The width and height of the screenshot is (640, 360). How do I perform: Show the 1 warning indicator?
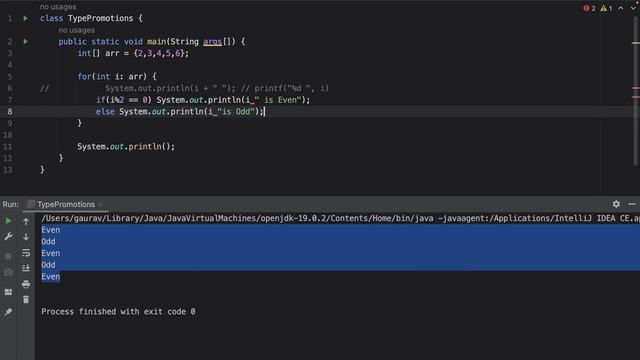(606, 8)
